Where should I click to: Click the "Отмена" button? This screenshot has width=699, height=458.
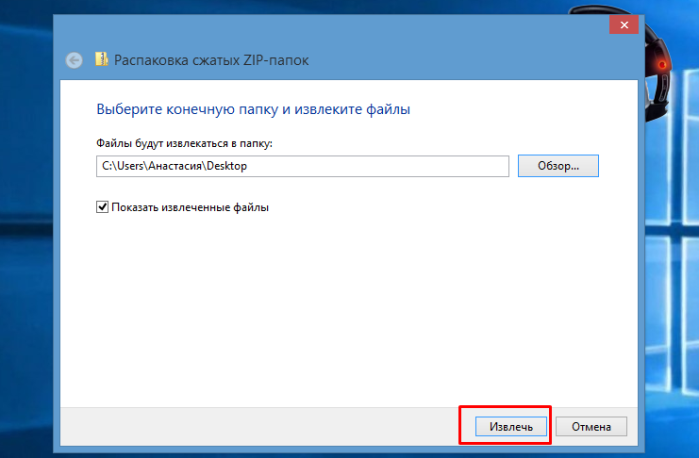click(591, 427)
